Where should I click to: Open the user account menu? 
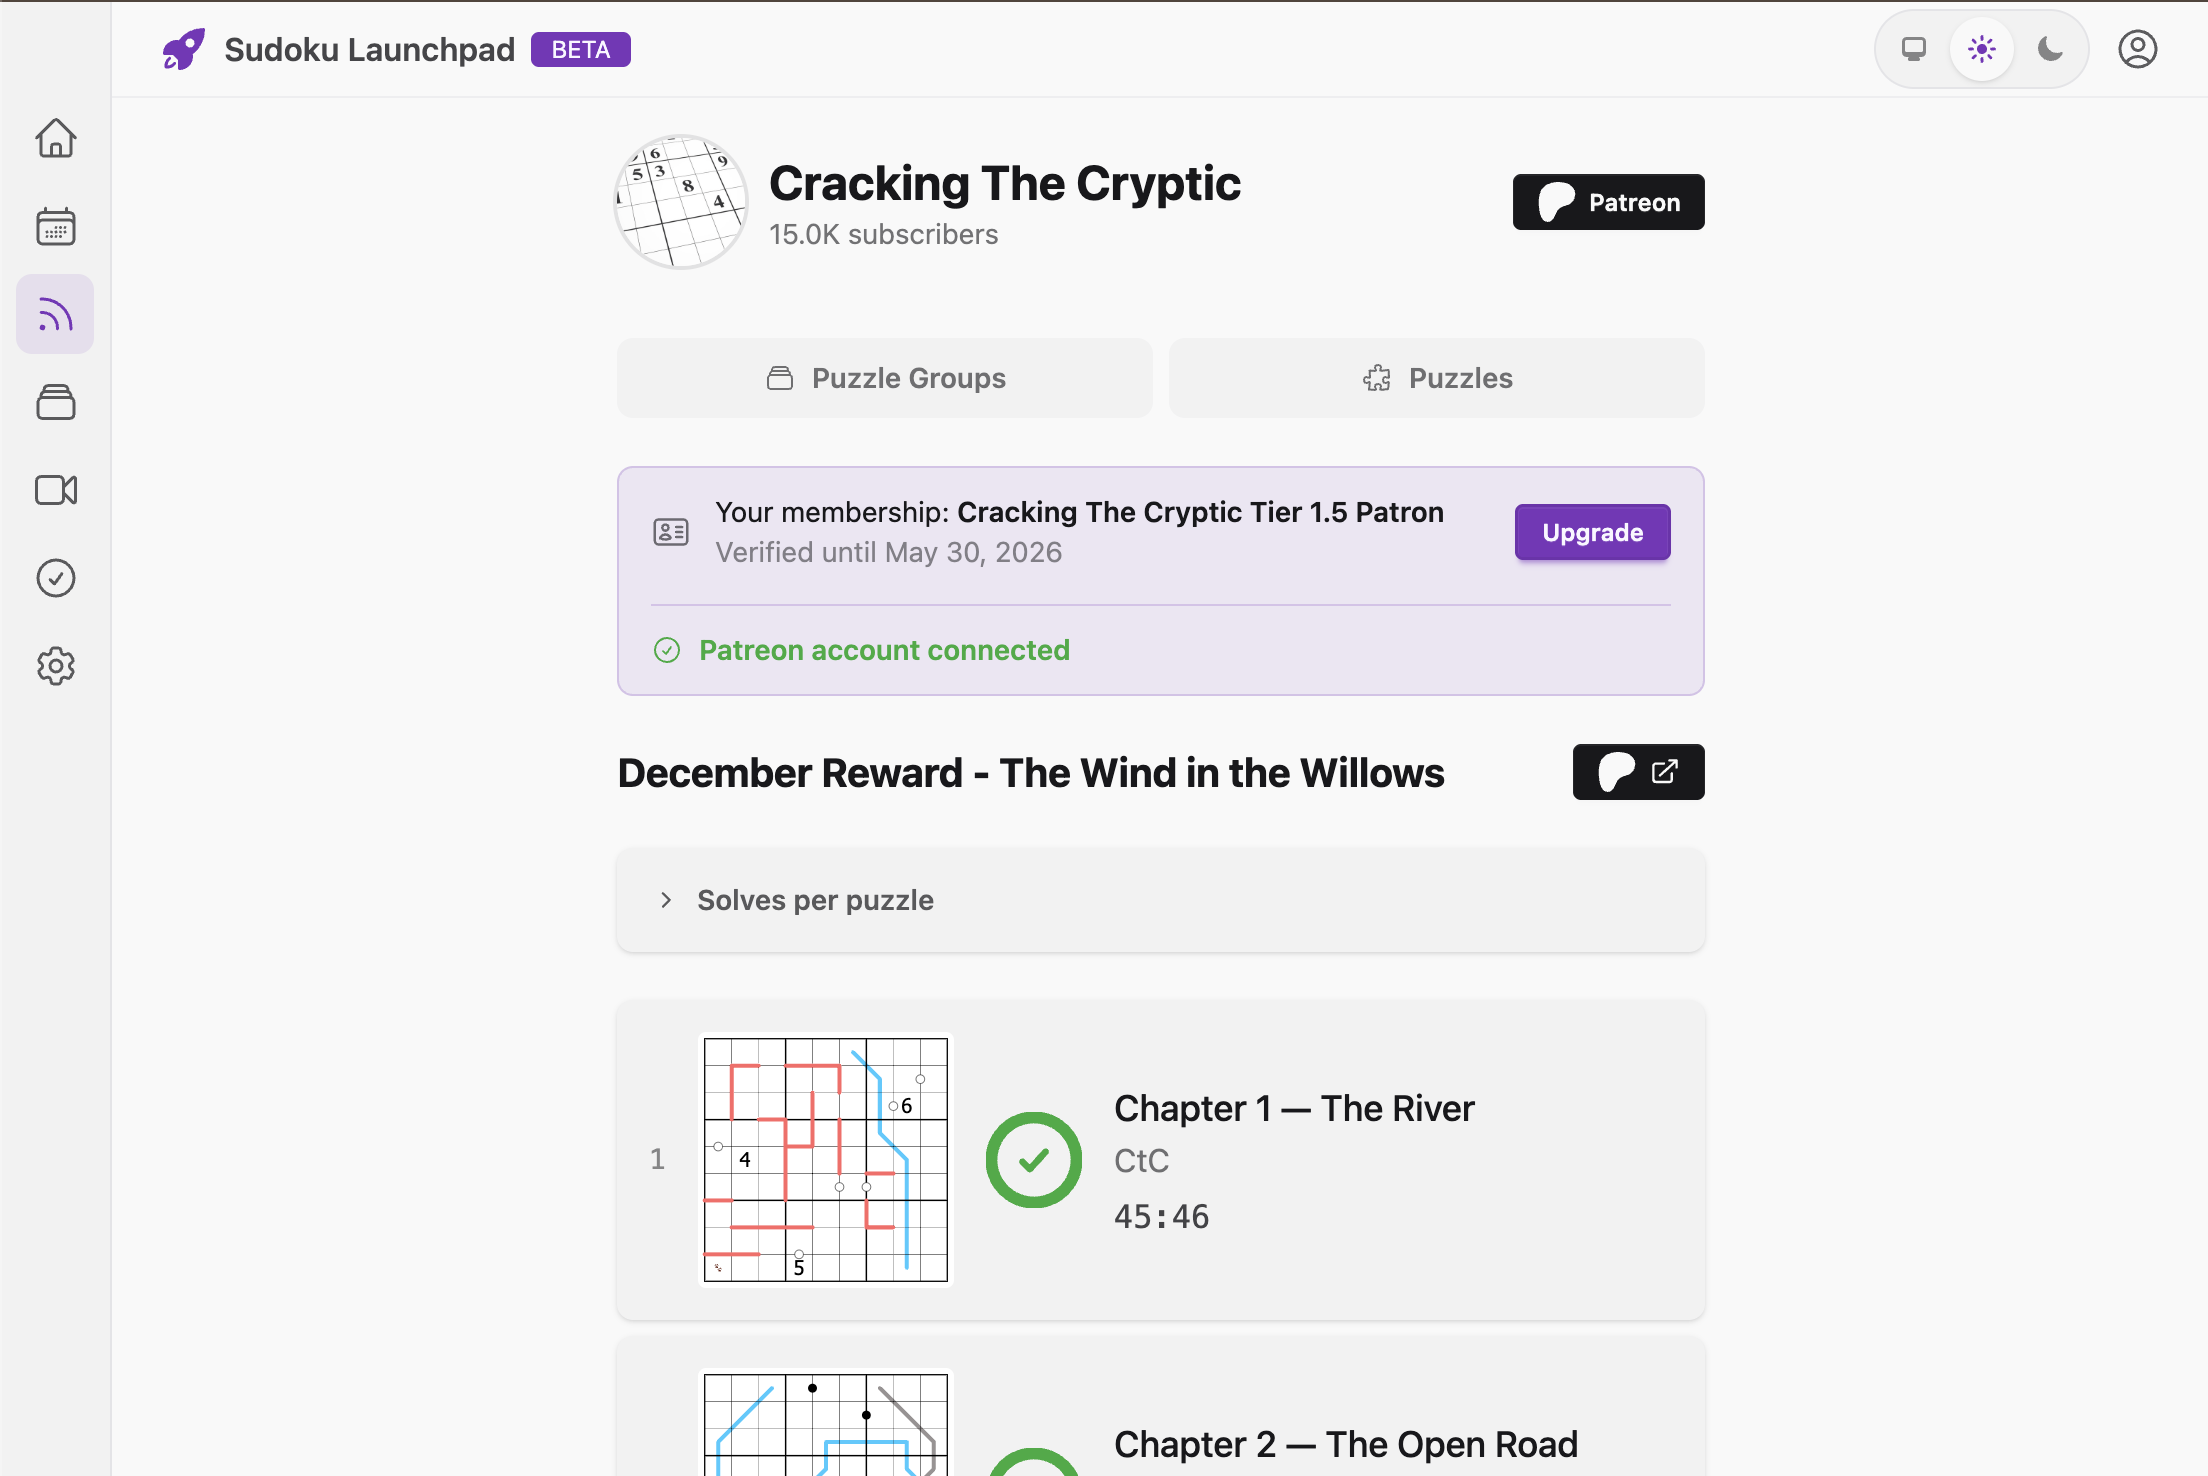point(2137,48)
